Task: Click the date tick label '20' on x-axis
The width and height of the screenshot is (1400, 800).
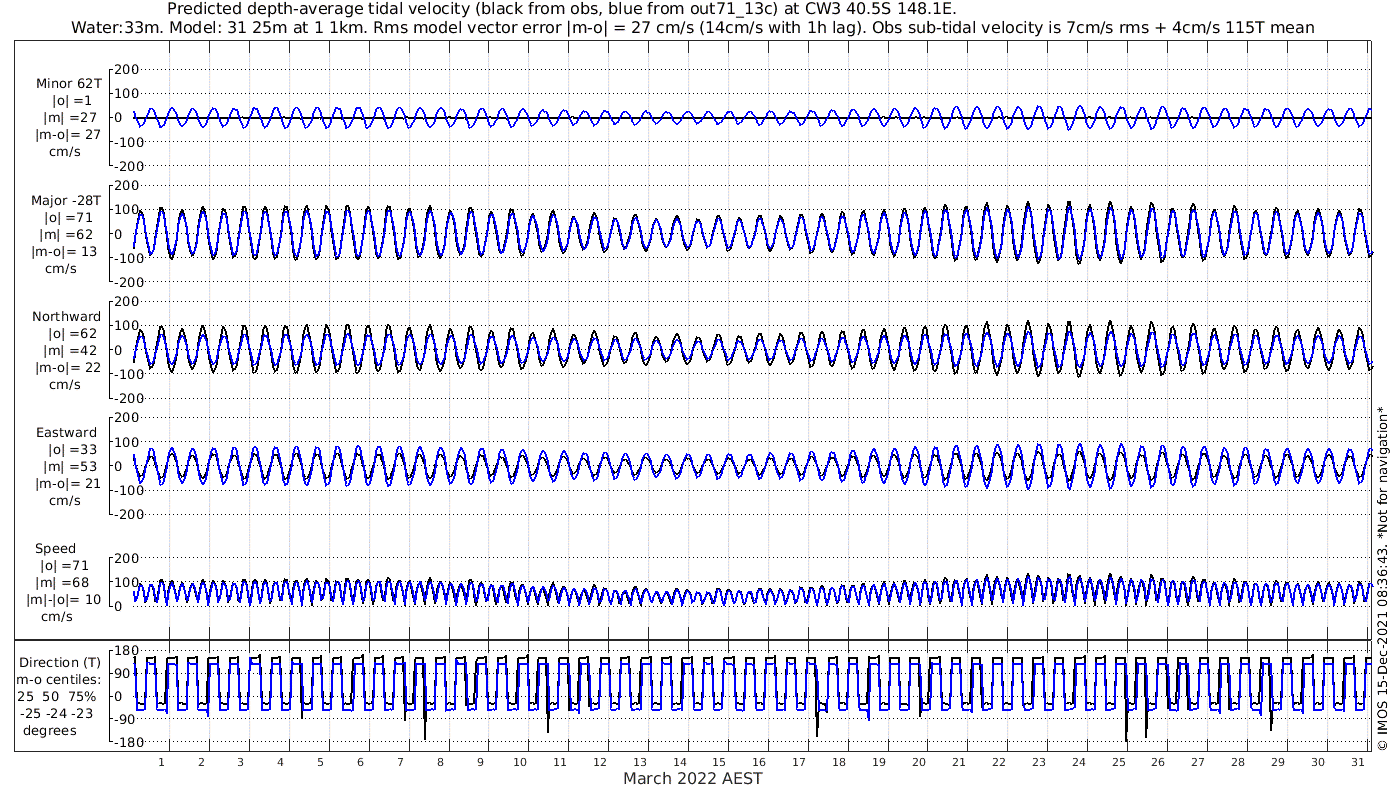Action: click(919, 762)
